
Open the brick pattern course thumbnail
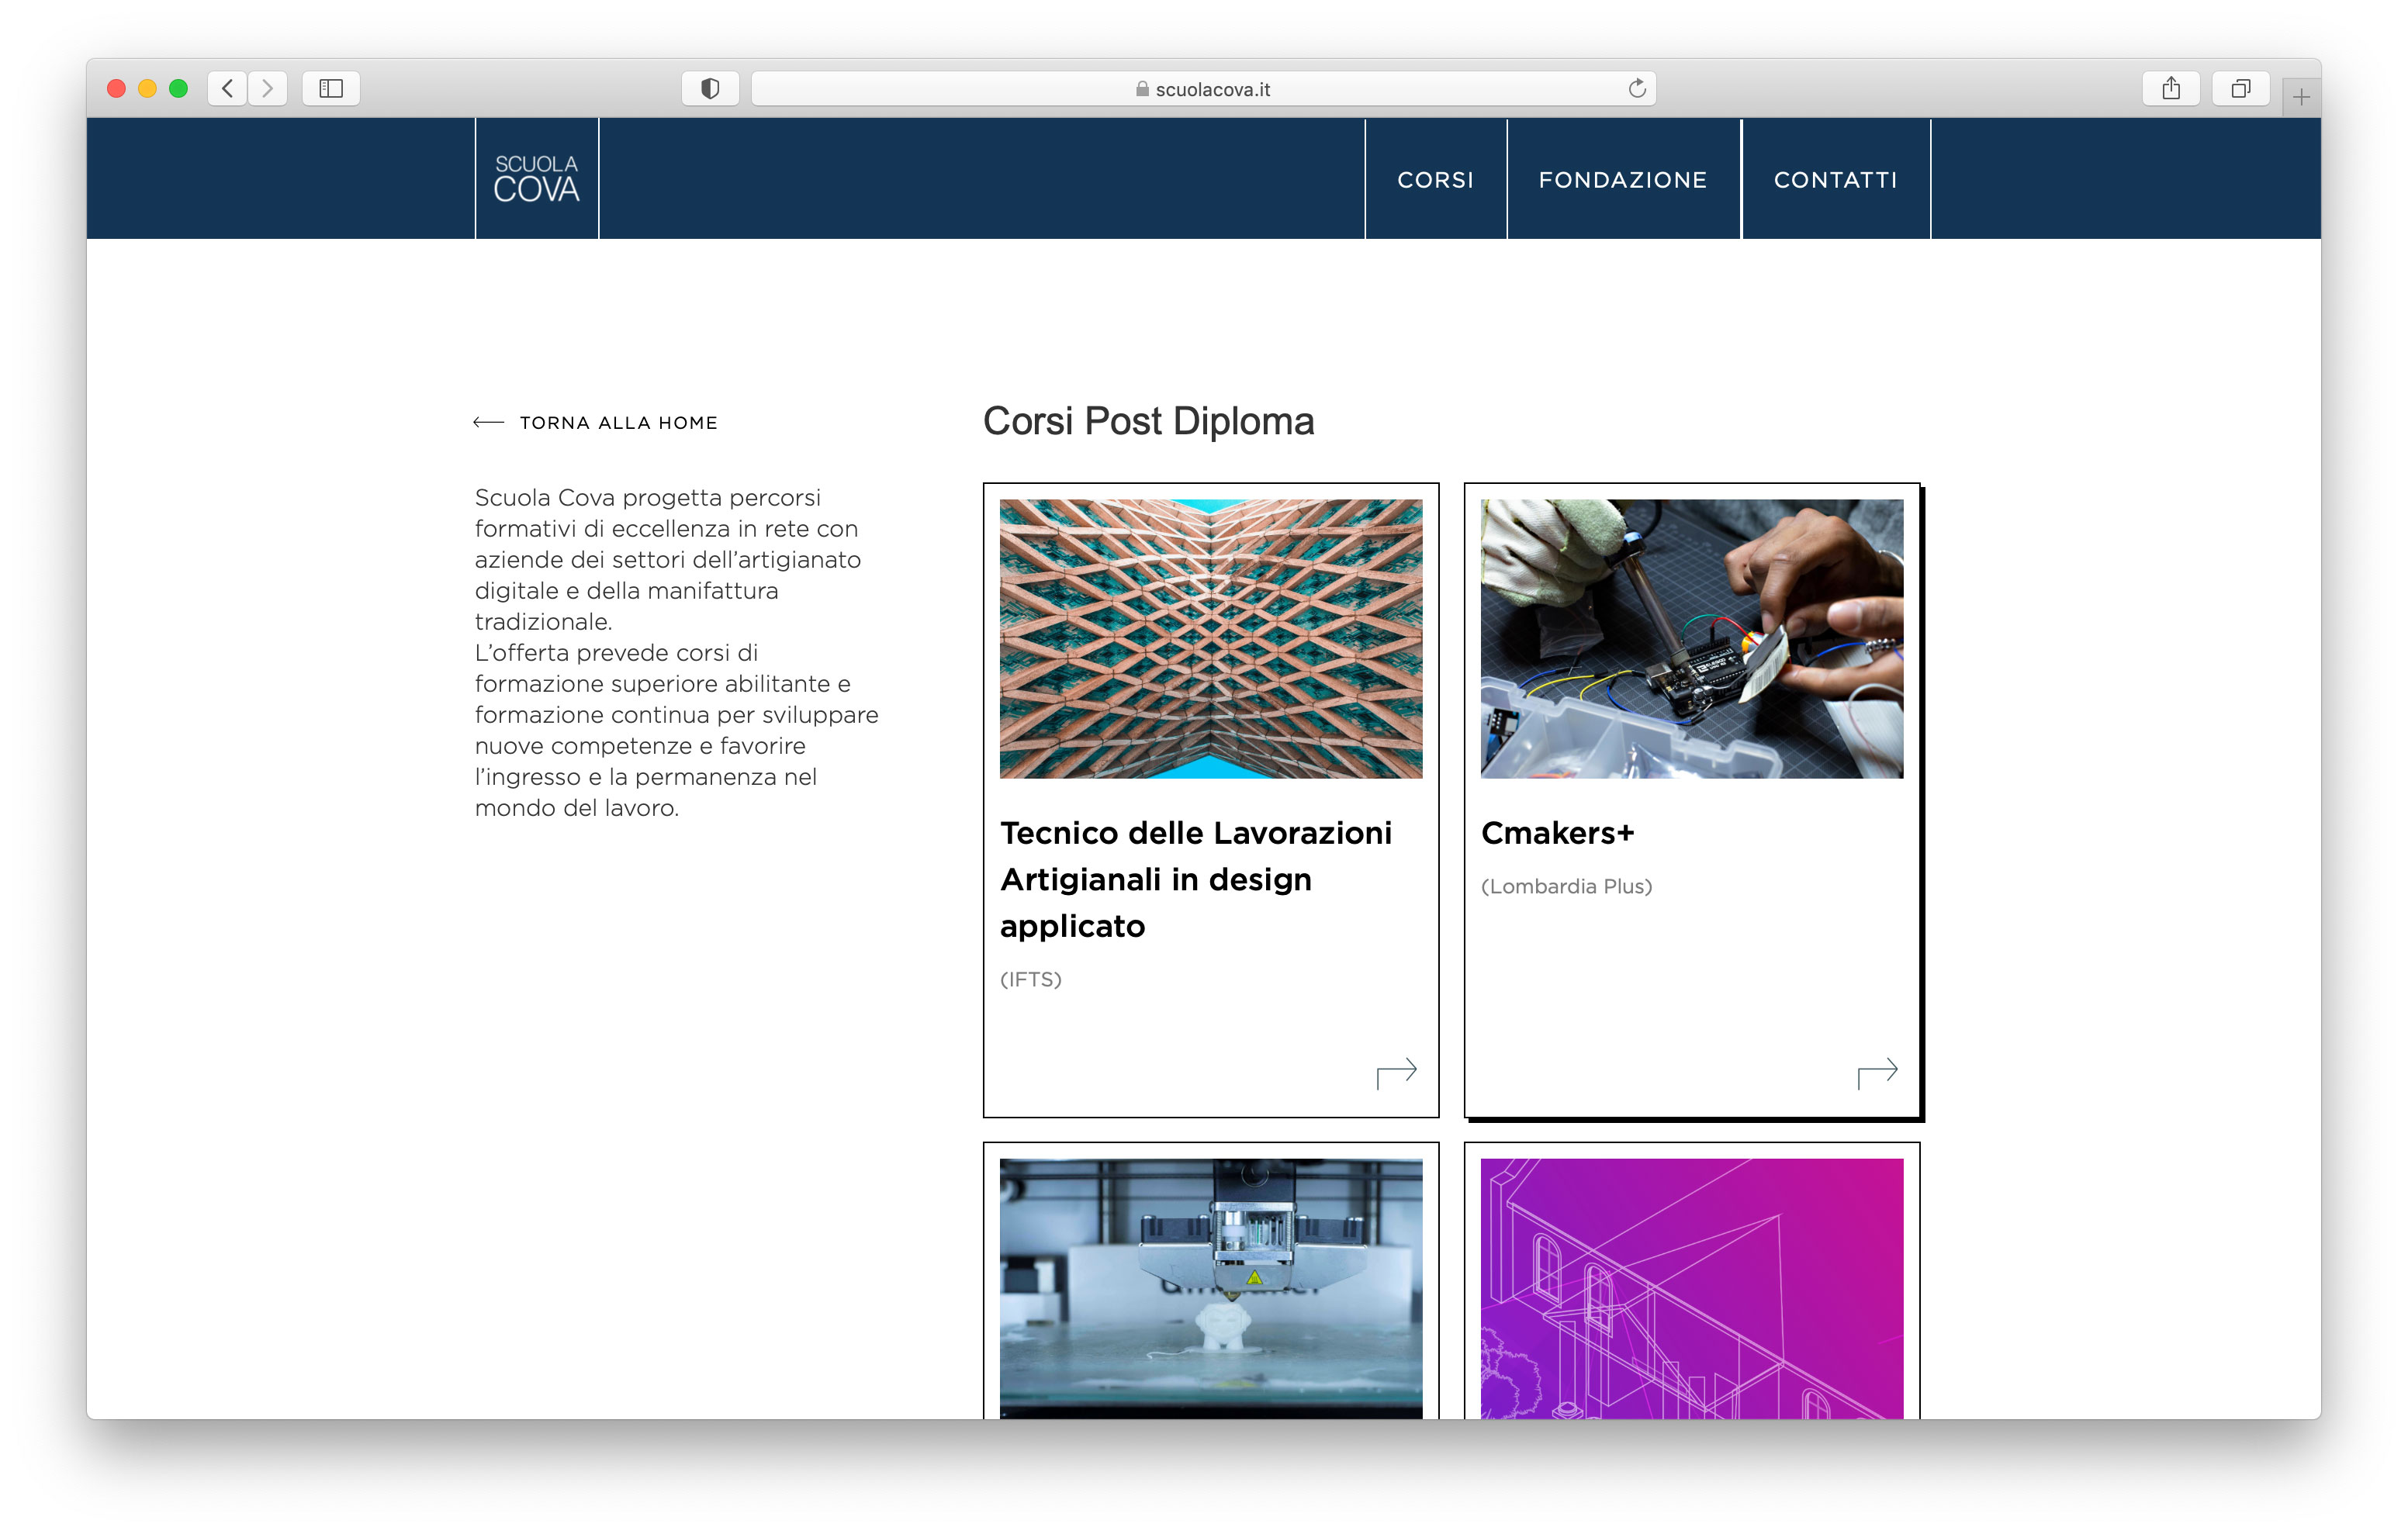1210,639
